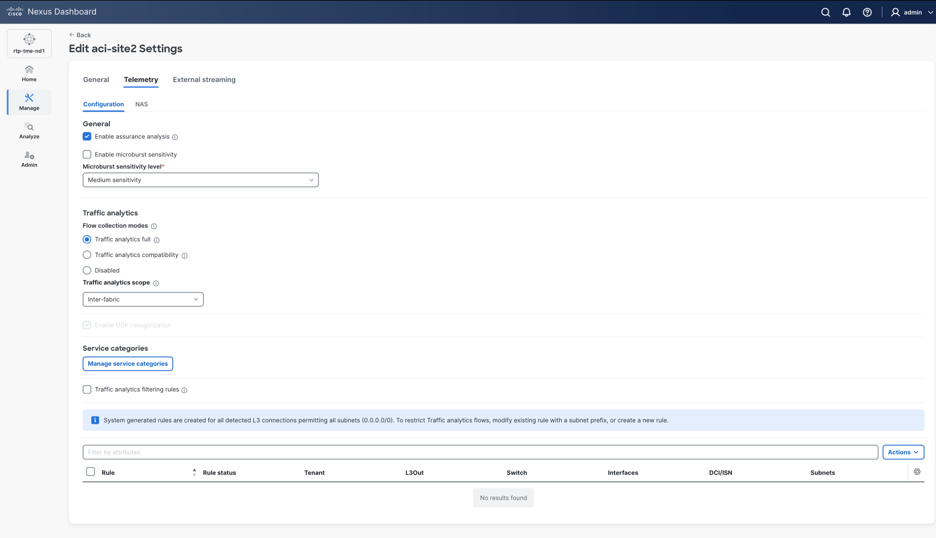The height and width of the screenshot is (538, 936).
Task: Show info for Traffic analytics compatibility
Action: tap(184, 256)
